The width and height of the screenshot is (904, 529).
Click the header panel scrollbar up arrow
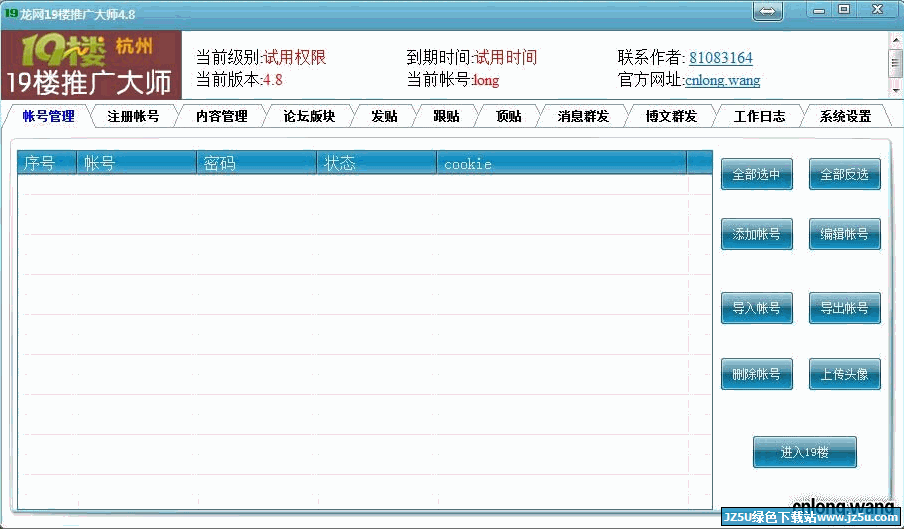click(895, 39)
